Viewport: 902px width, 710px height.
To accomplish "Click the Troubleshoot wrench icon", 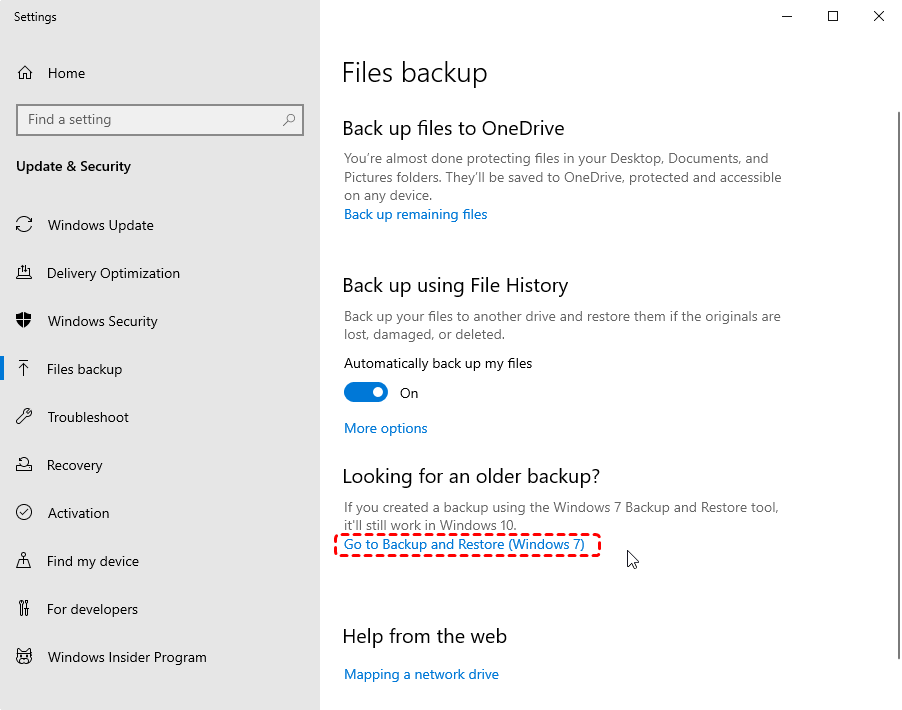I will (x=24, y=417).
